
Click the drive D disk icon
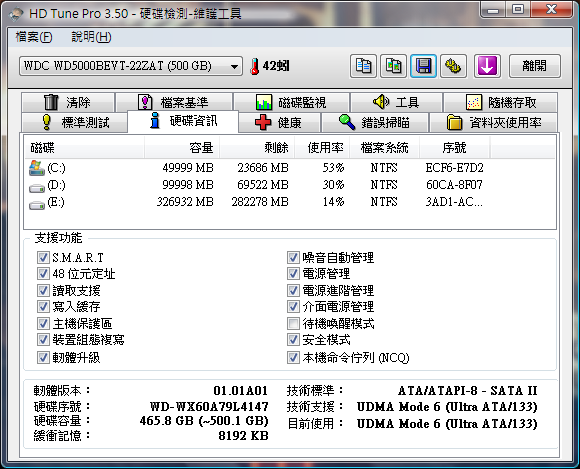[x=37, y=188]
